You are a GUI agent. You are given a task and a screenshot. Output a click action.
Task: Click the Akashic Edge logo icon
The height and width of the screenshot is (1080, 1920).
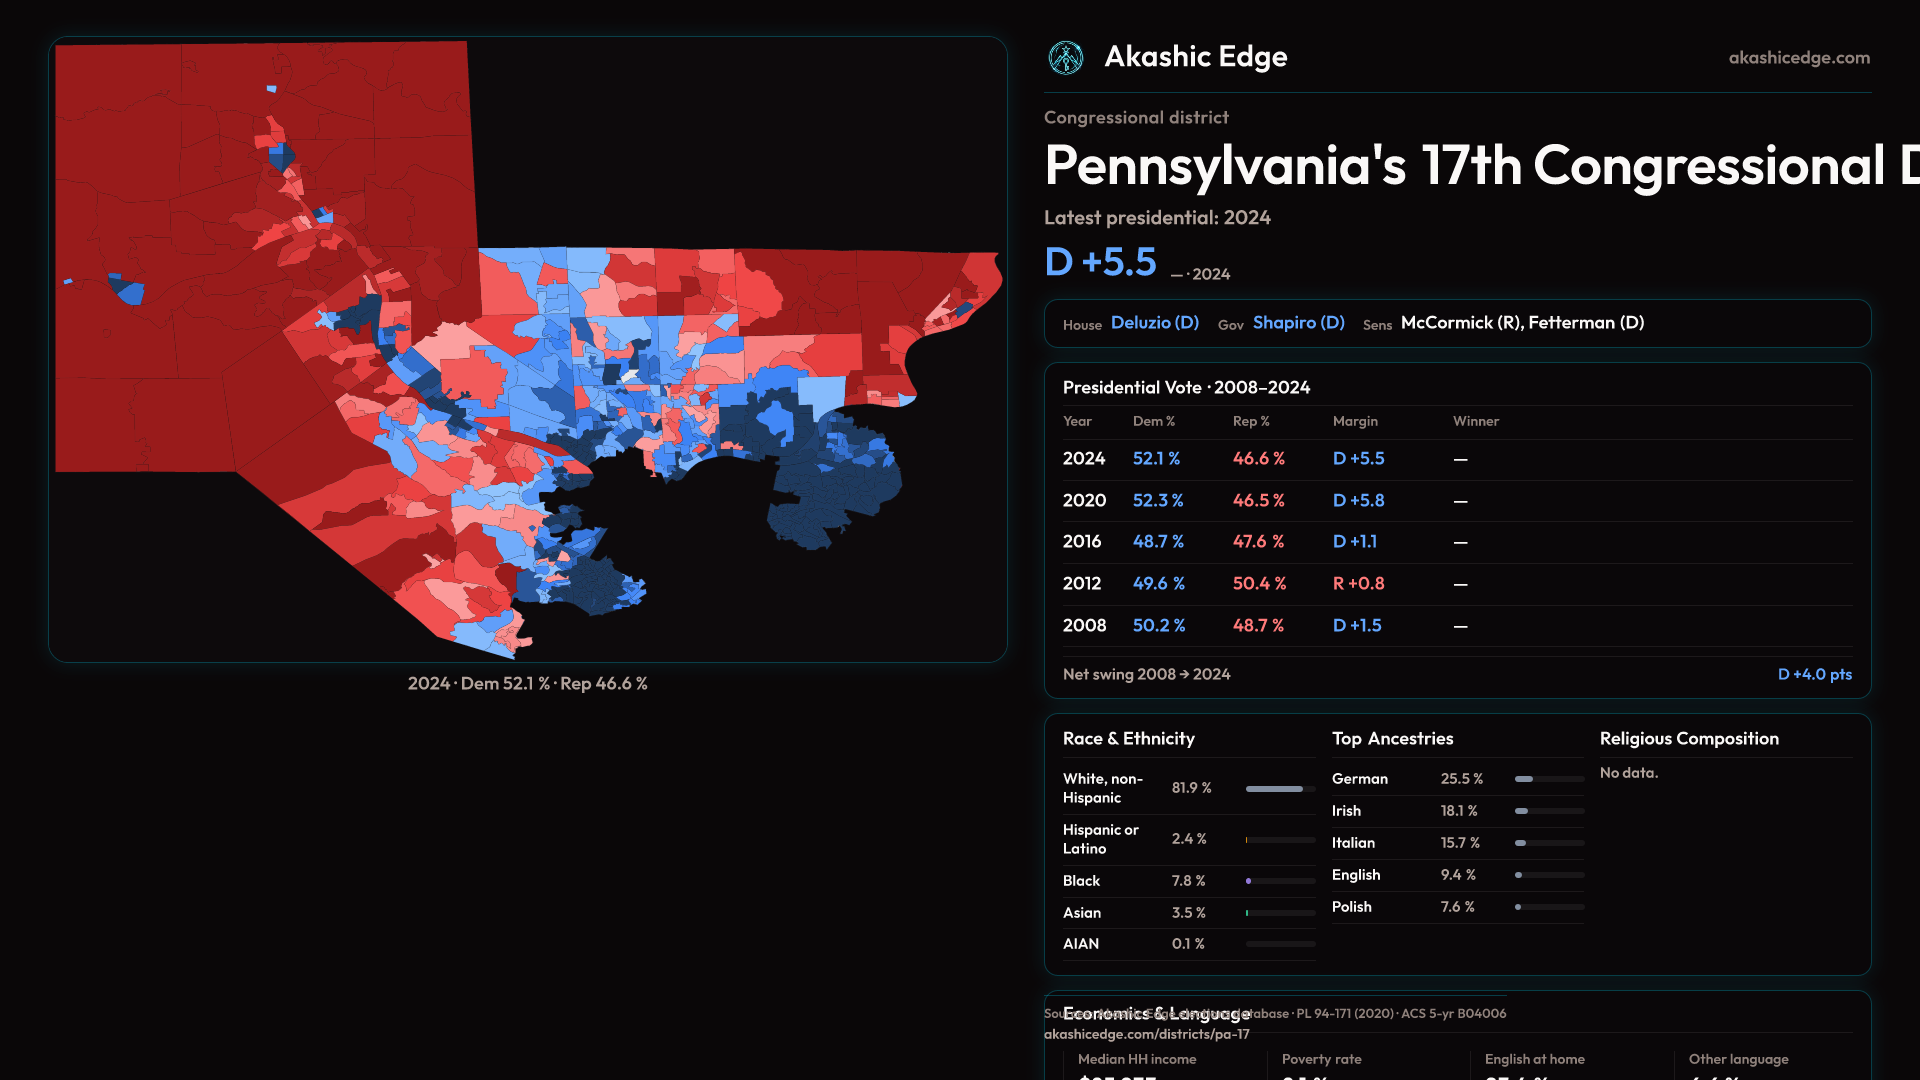pos(1065,58)
